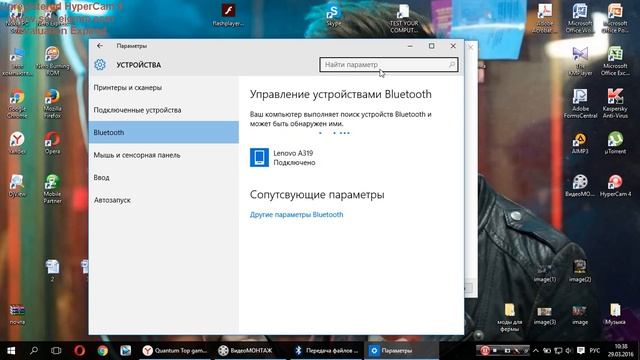The width and height of the screenshot is (640, 360).
Task: Open uTorrent desktop shortcut
Action: (x=615, y=143)
